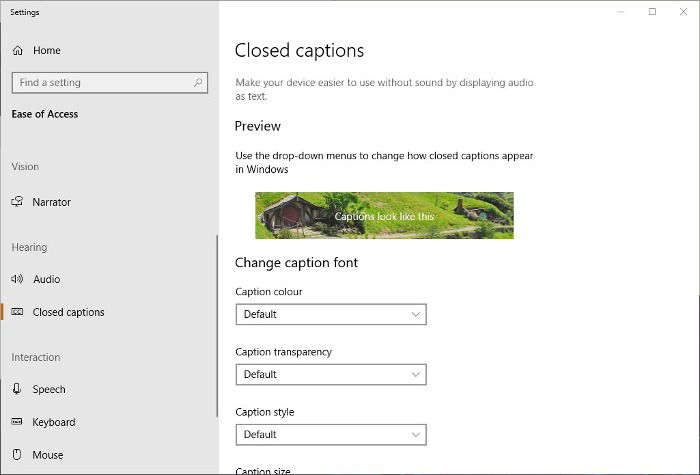The width and height of the screenshot is (700, 475).
Task: Click the captions preview image
Action: click(x=384, y=215)
